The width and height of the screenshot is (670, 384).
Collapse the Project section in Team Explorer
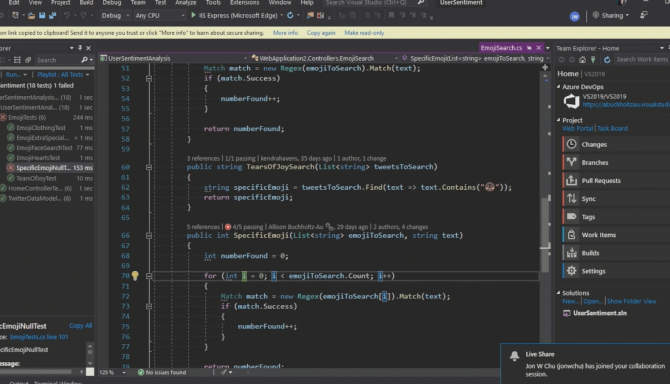(558, 120)
